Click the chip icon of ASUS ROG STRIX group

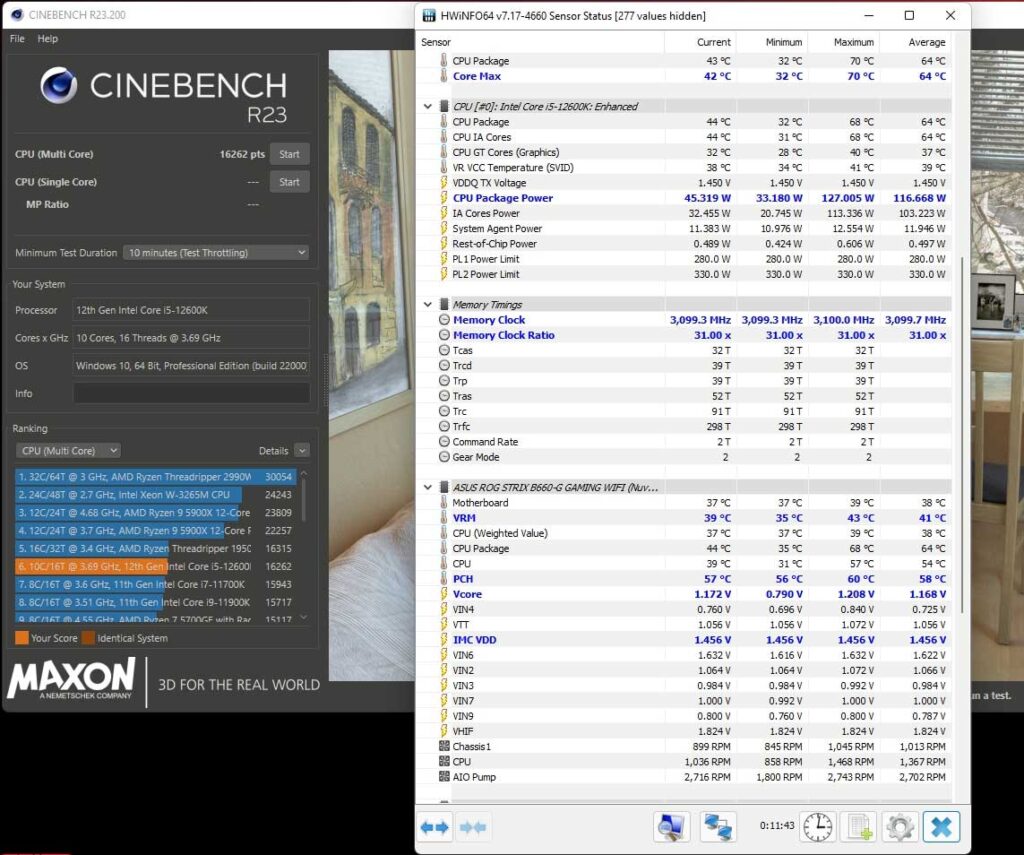(444, 487)
